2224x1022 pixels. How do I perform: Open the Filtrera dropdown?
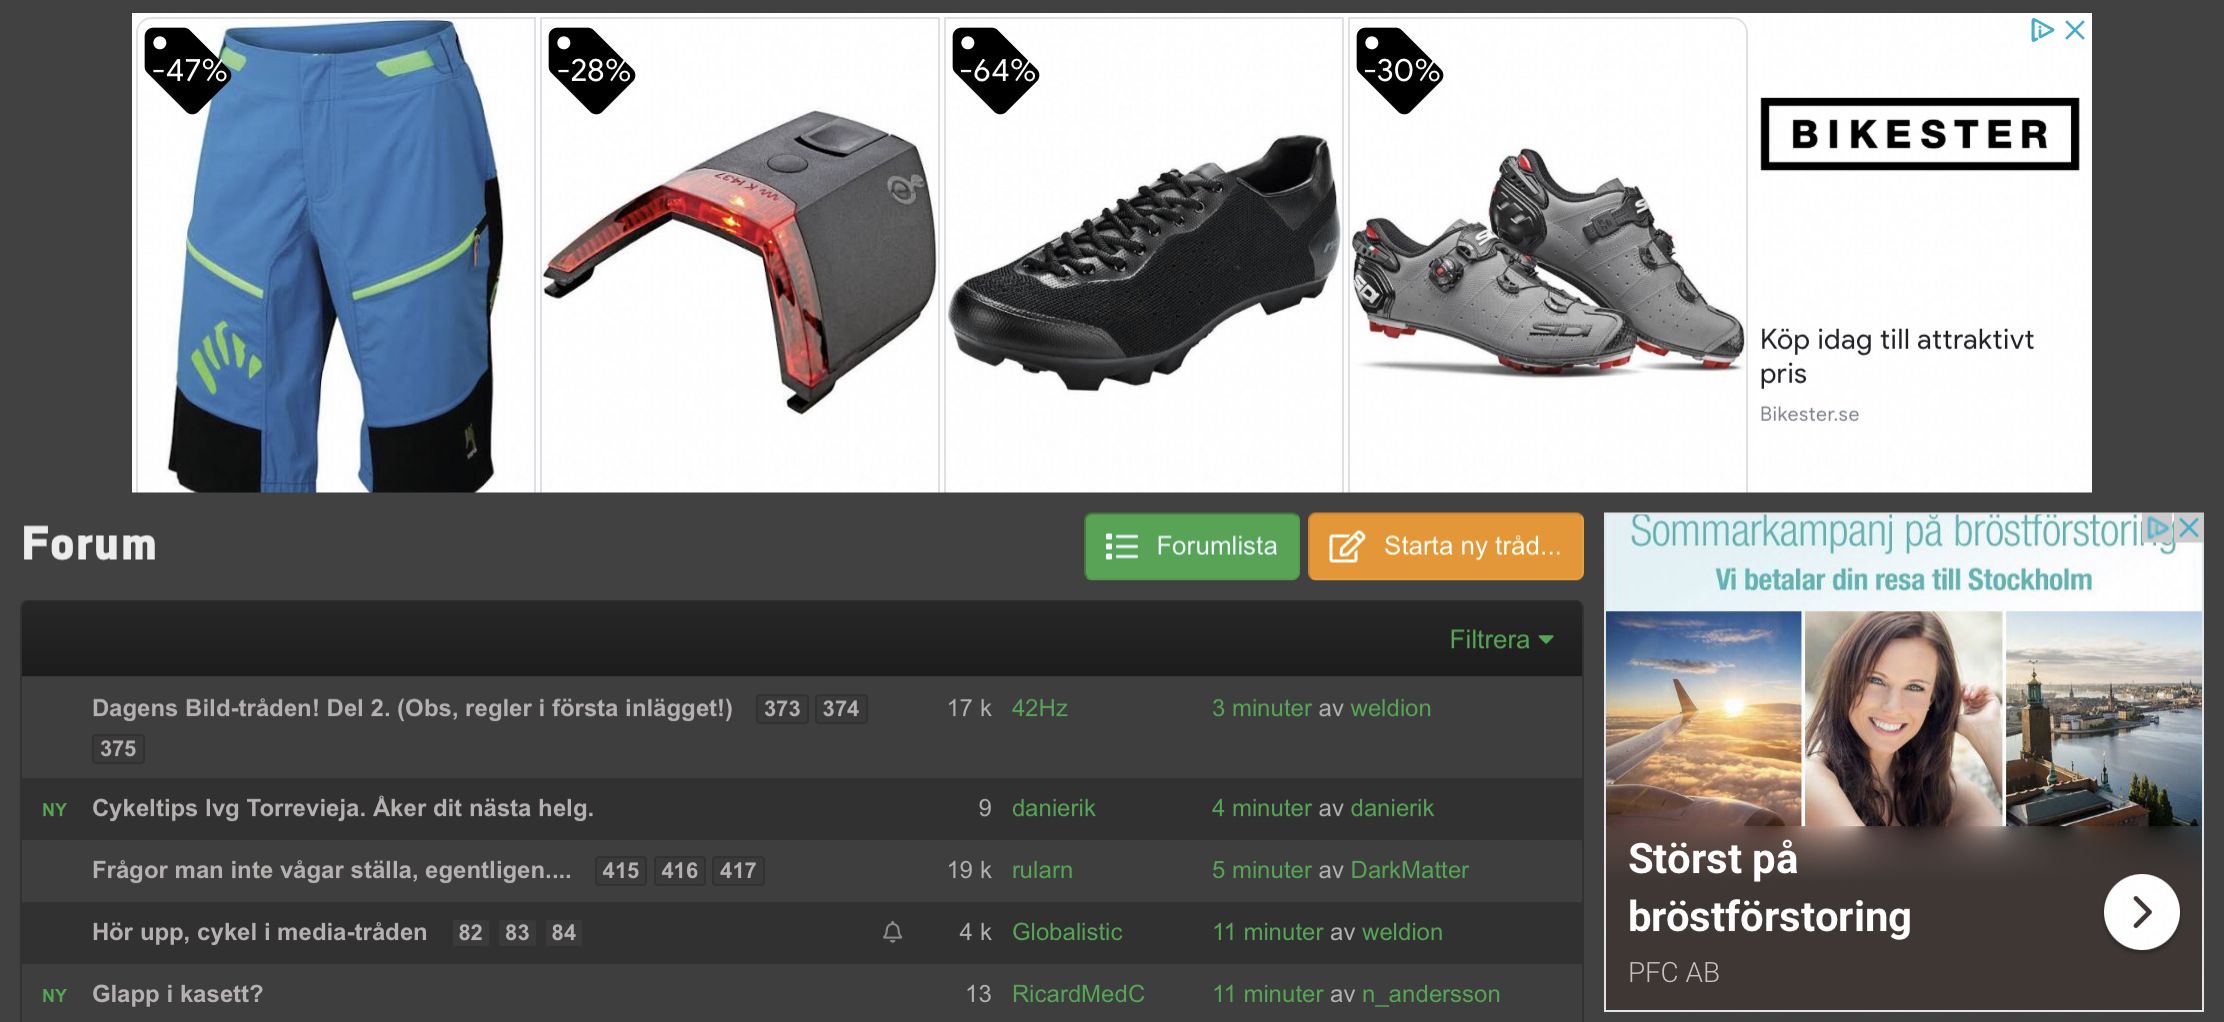coord(1501,639)
